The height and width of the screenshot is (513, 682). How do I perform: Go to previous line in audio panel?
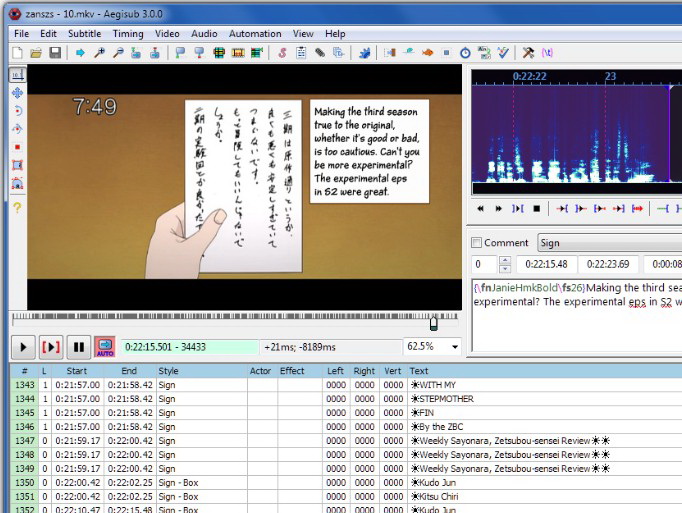point(480,209)
